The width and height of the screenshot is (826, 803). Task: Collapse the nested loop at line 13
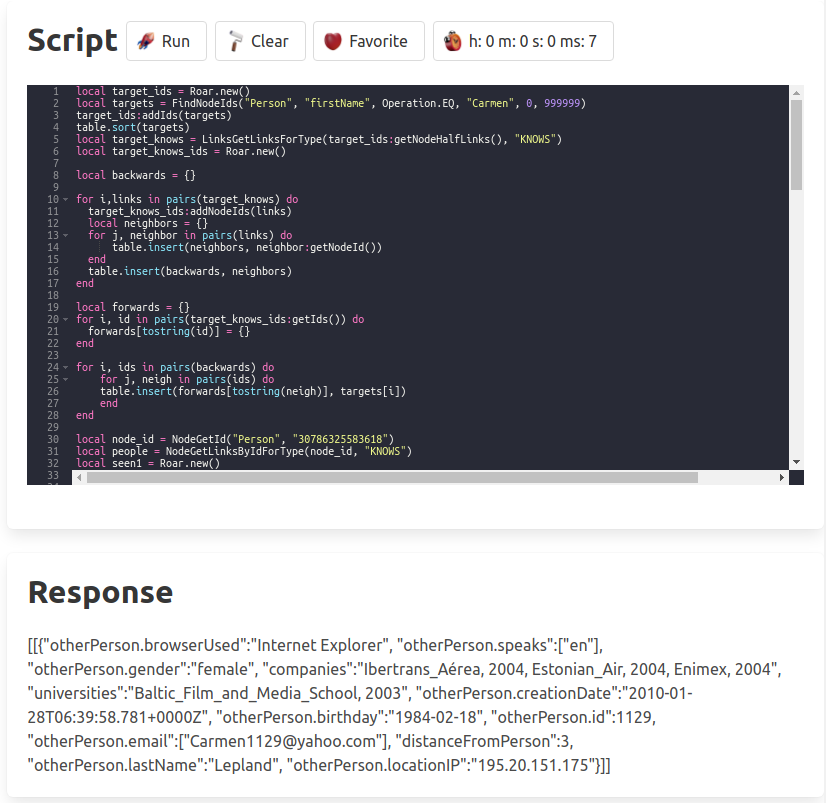tap(65, 236)
